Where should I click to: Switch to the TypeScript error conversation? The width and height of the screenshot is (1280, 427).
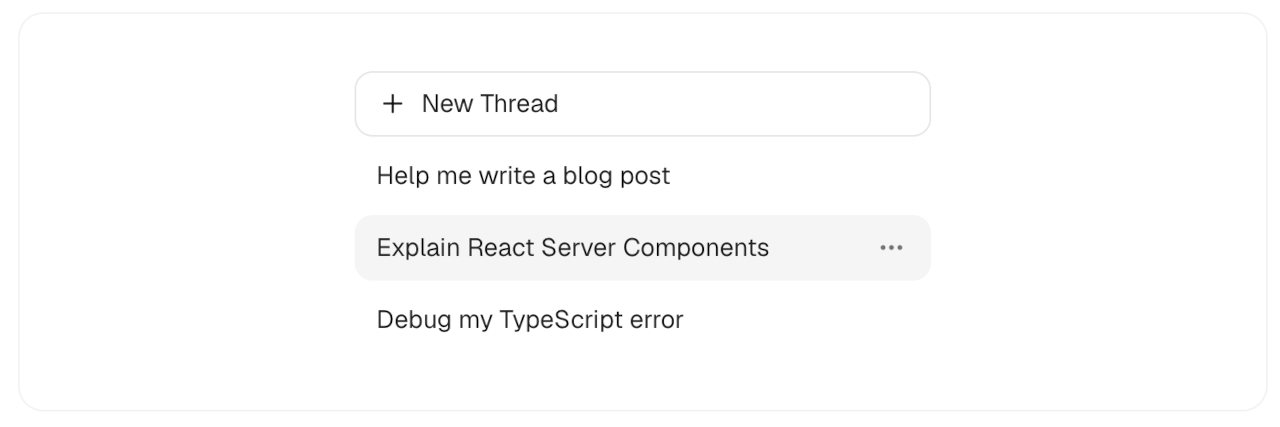tap(530, 320)
